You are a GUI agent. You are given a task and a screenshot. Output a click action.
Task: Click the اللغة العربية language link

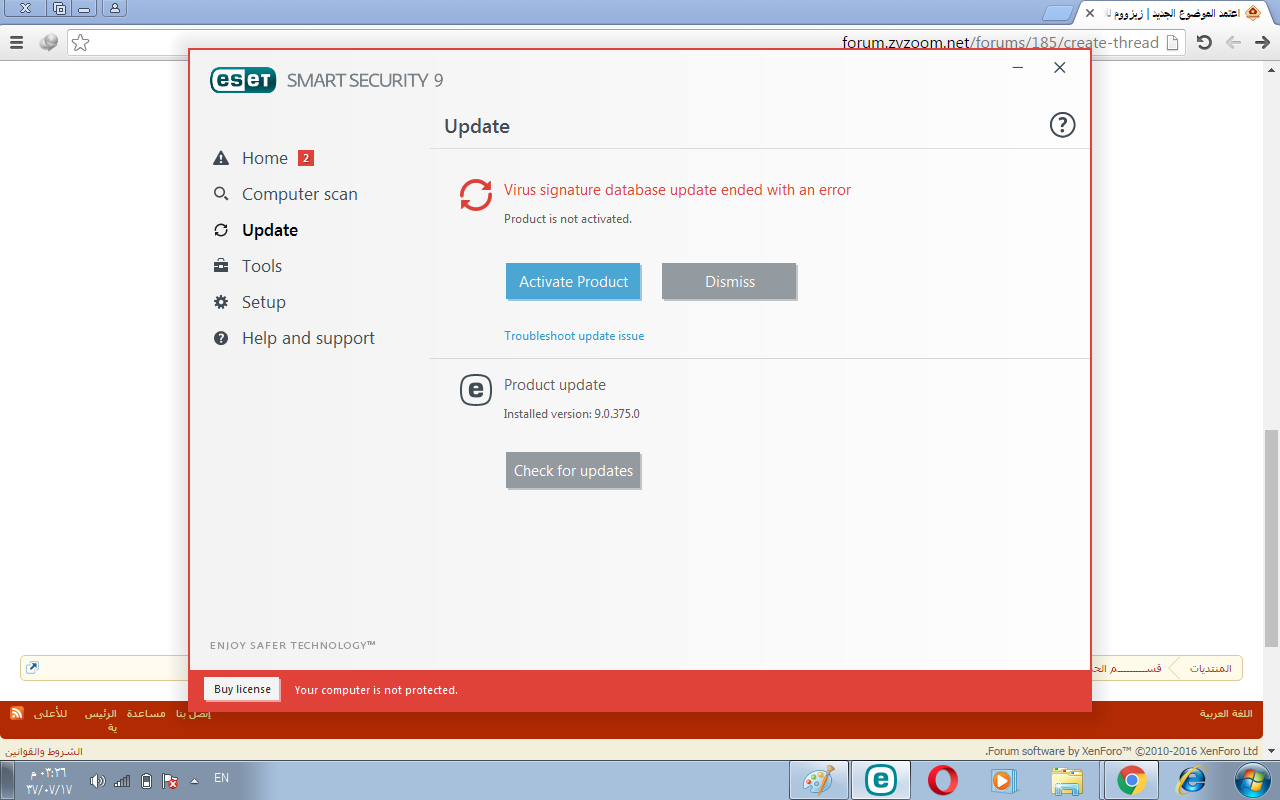point(1226,713)
